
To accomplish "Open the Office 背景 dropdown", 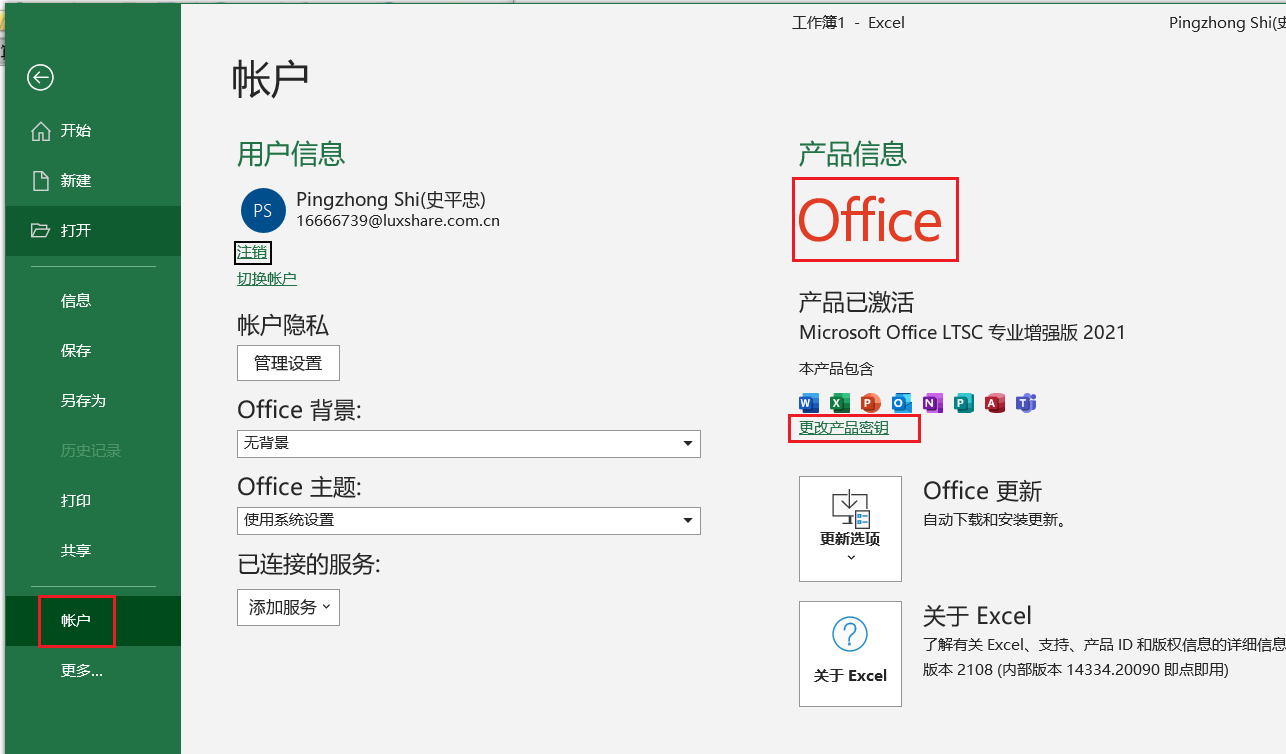I will 469,443.
